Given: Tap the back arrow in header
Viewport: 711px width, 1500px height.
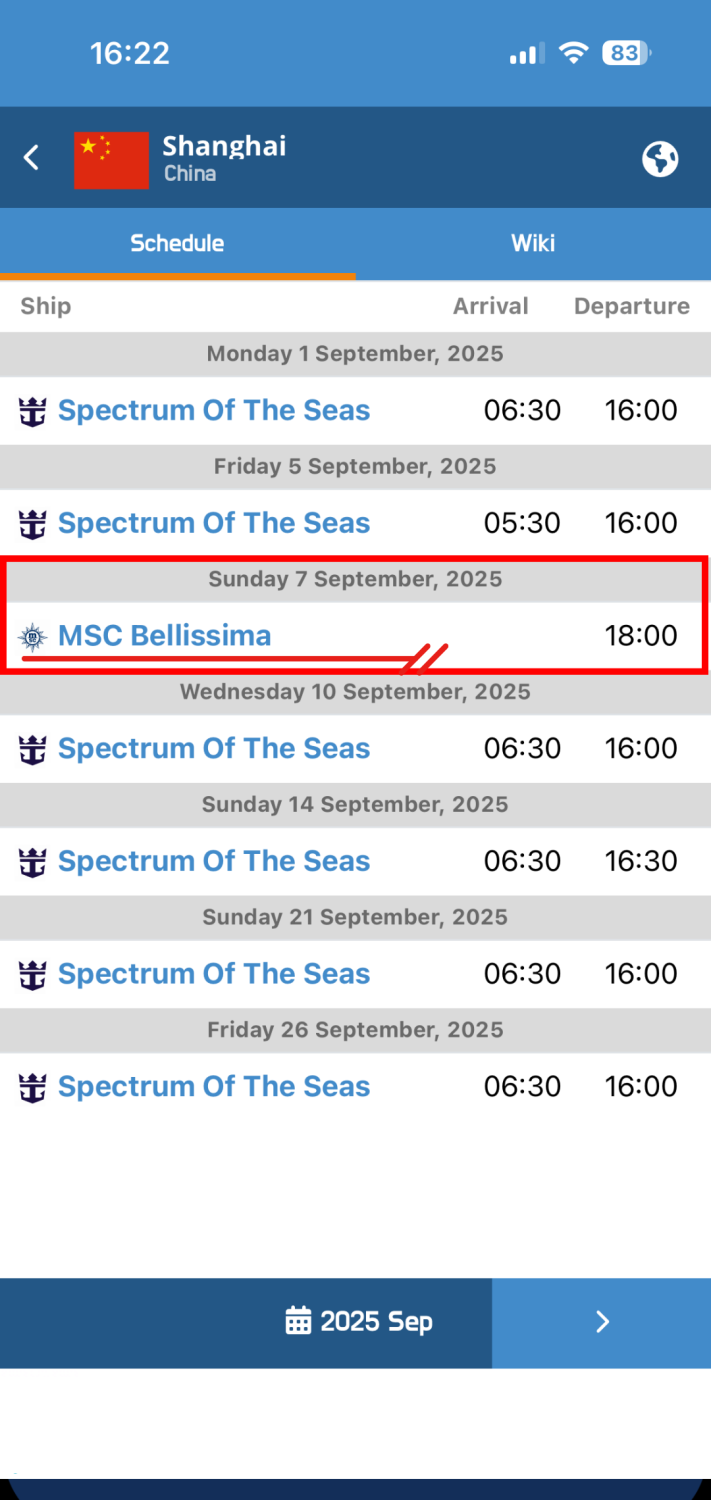Looking at the screenshot, I should pyautogui.click(x=32, y=158).
